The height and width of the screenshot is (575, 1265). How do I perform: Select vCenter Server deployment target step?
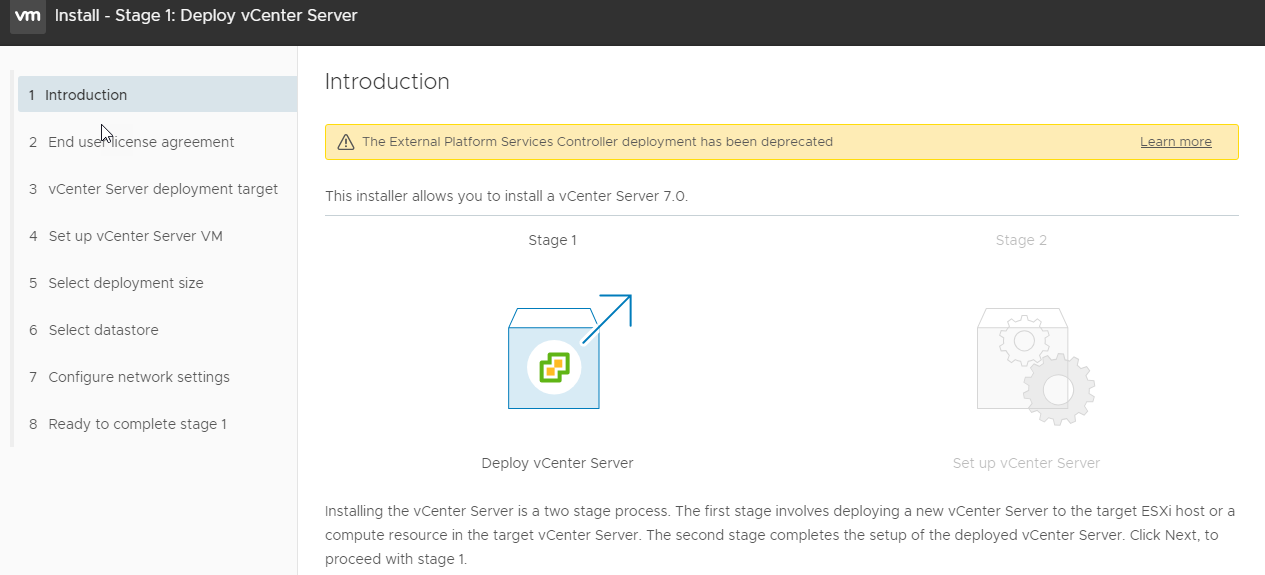coord(163,189)
